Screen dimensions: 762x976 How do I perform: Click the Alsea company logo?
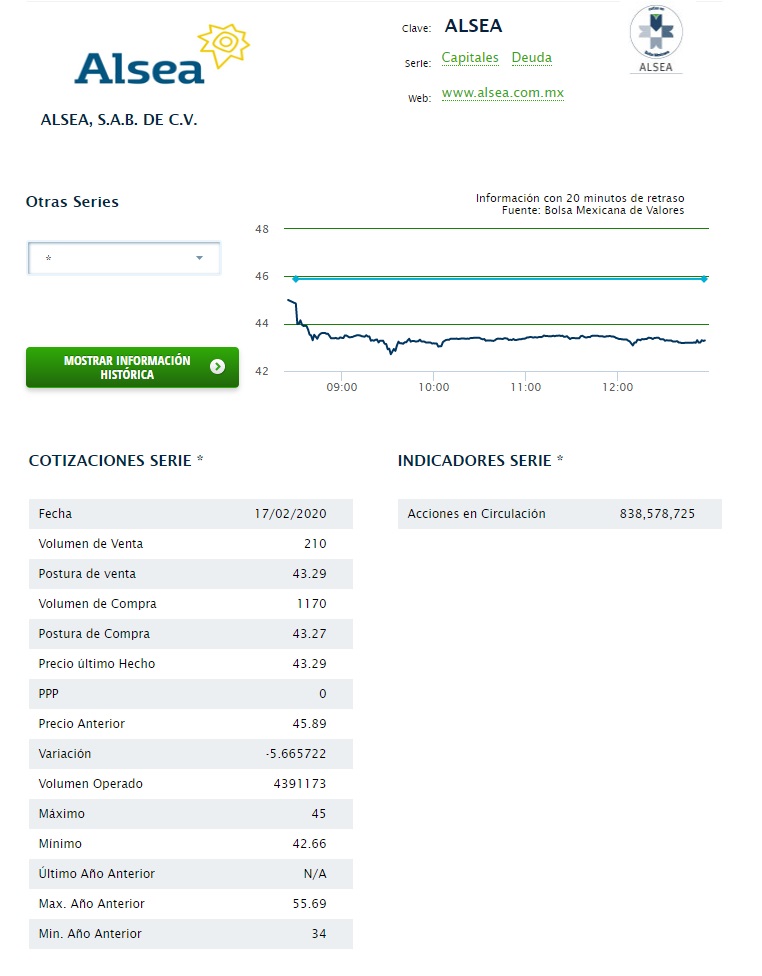pyautogui.click(x=162, y=55)
